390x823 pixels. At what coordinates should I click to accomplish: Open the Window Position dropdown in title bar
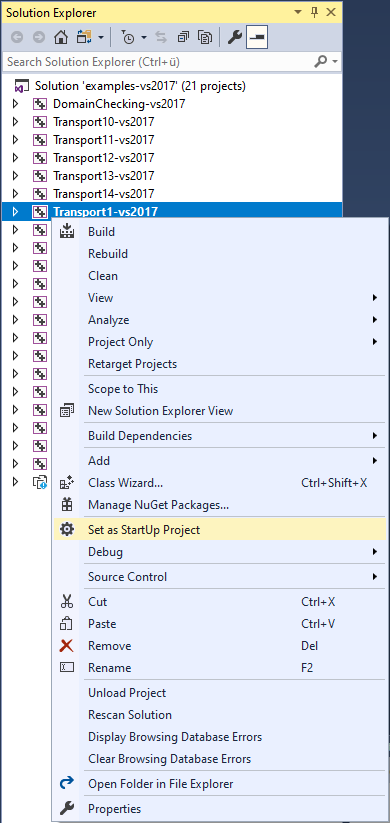298,12
